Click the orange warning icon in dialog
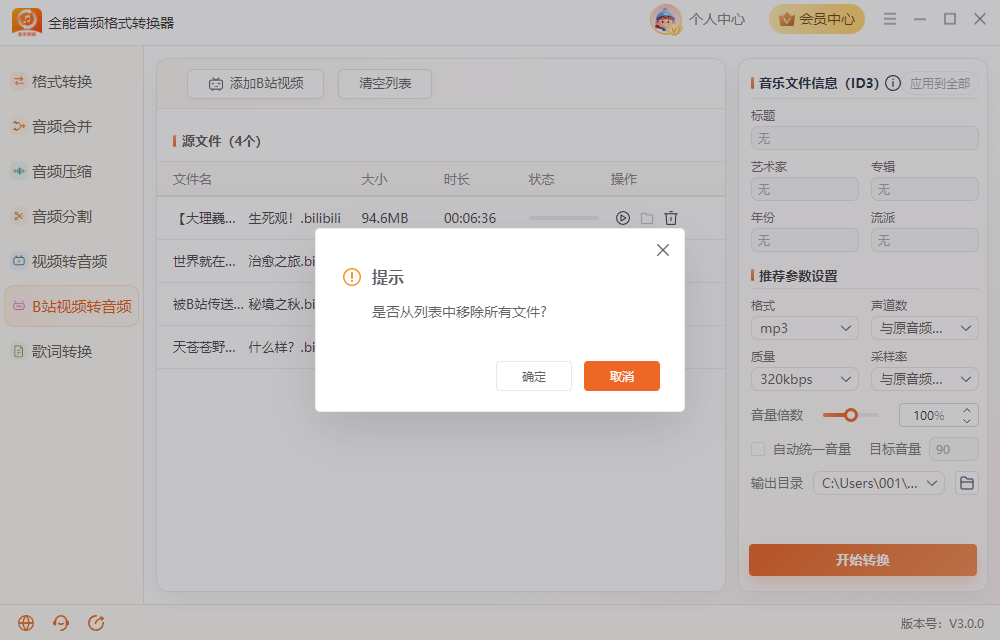 pyautogui.click(x=352, y=277)
